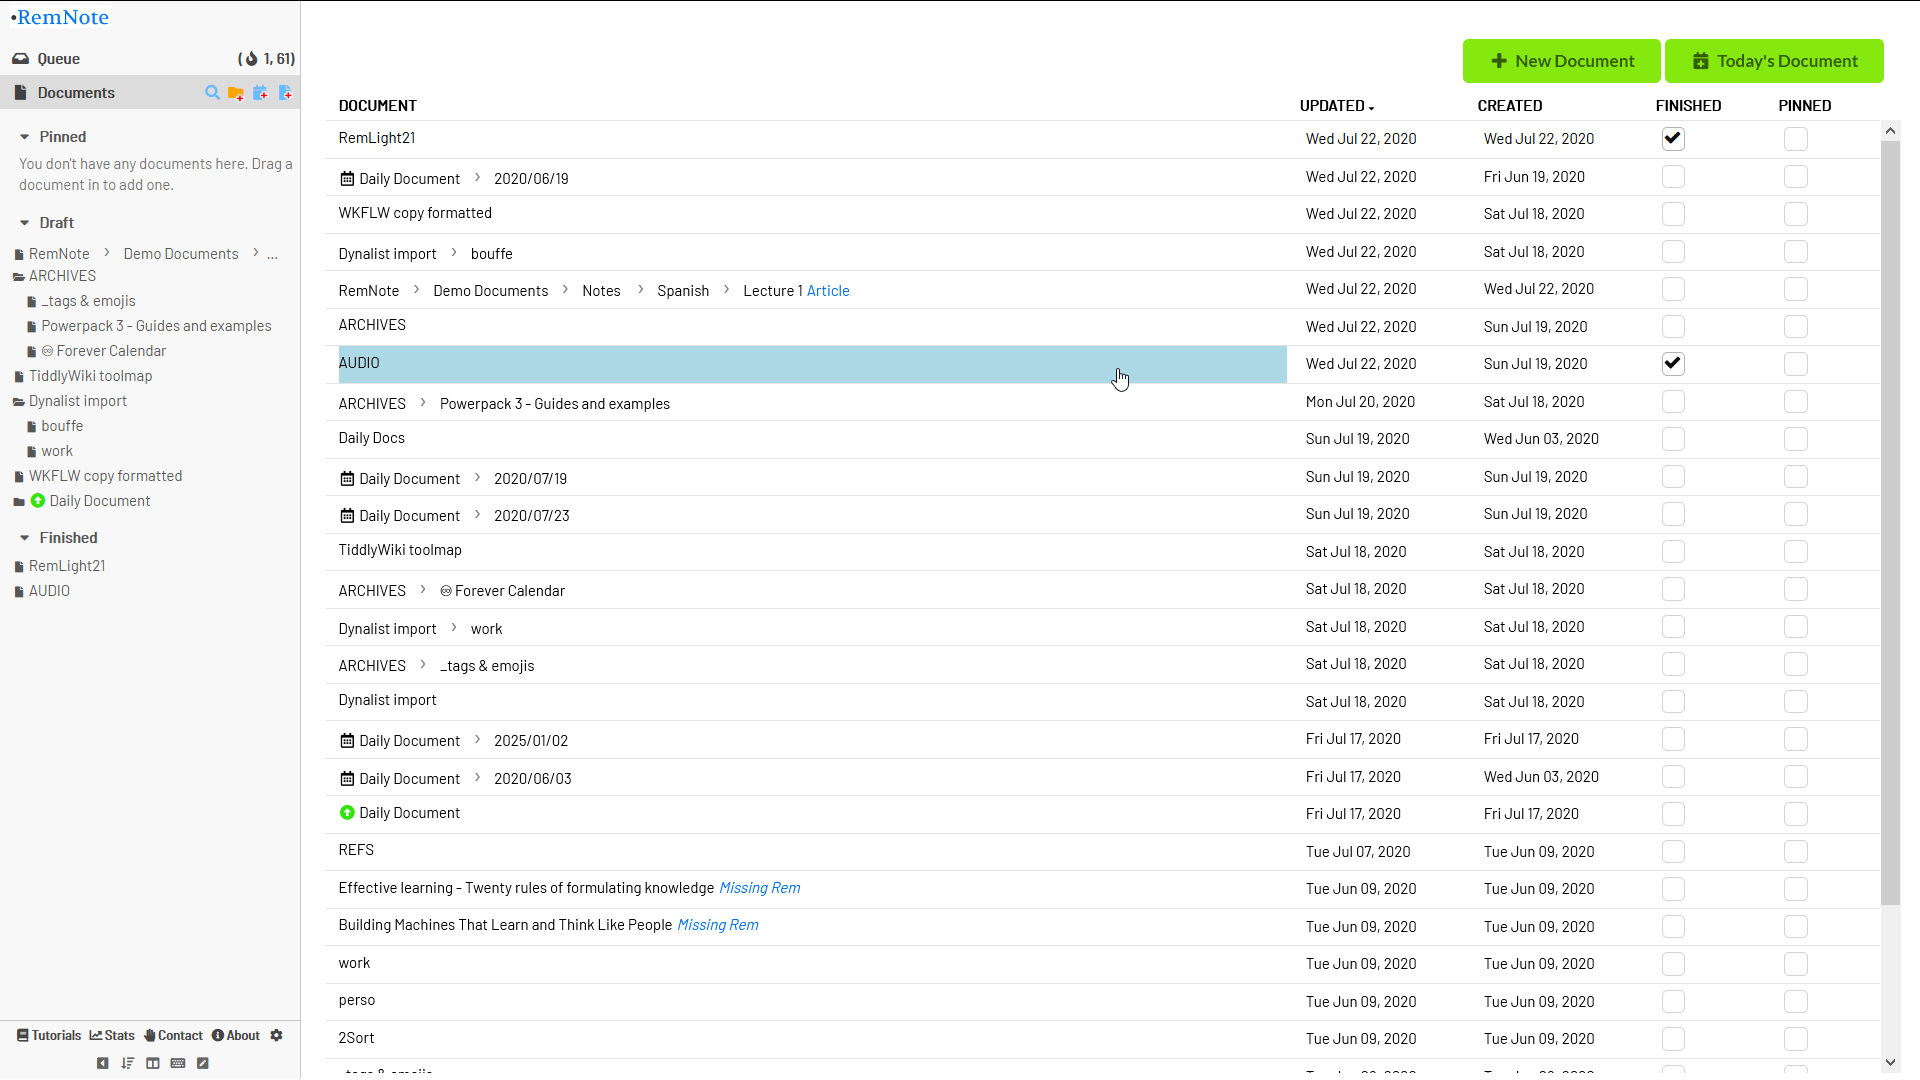Image resolution: width=1920 pixels, height=1080 pixels.
Task: Uncheck Finished checkbox on AUDIO row
Action: (1673, 364)
